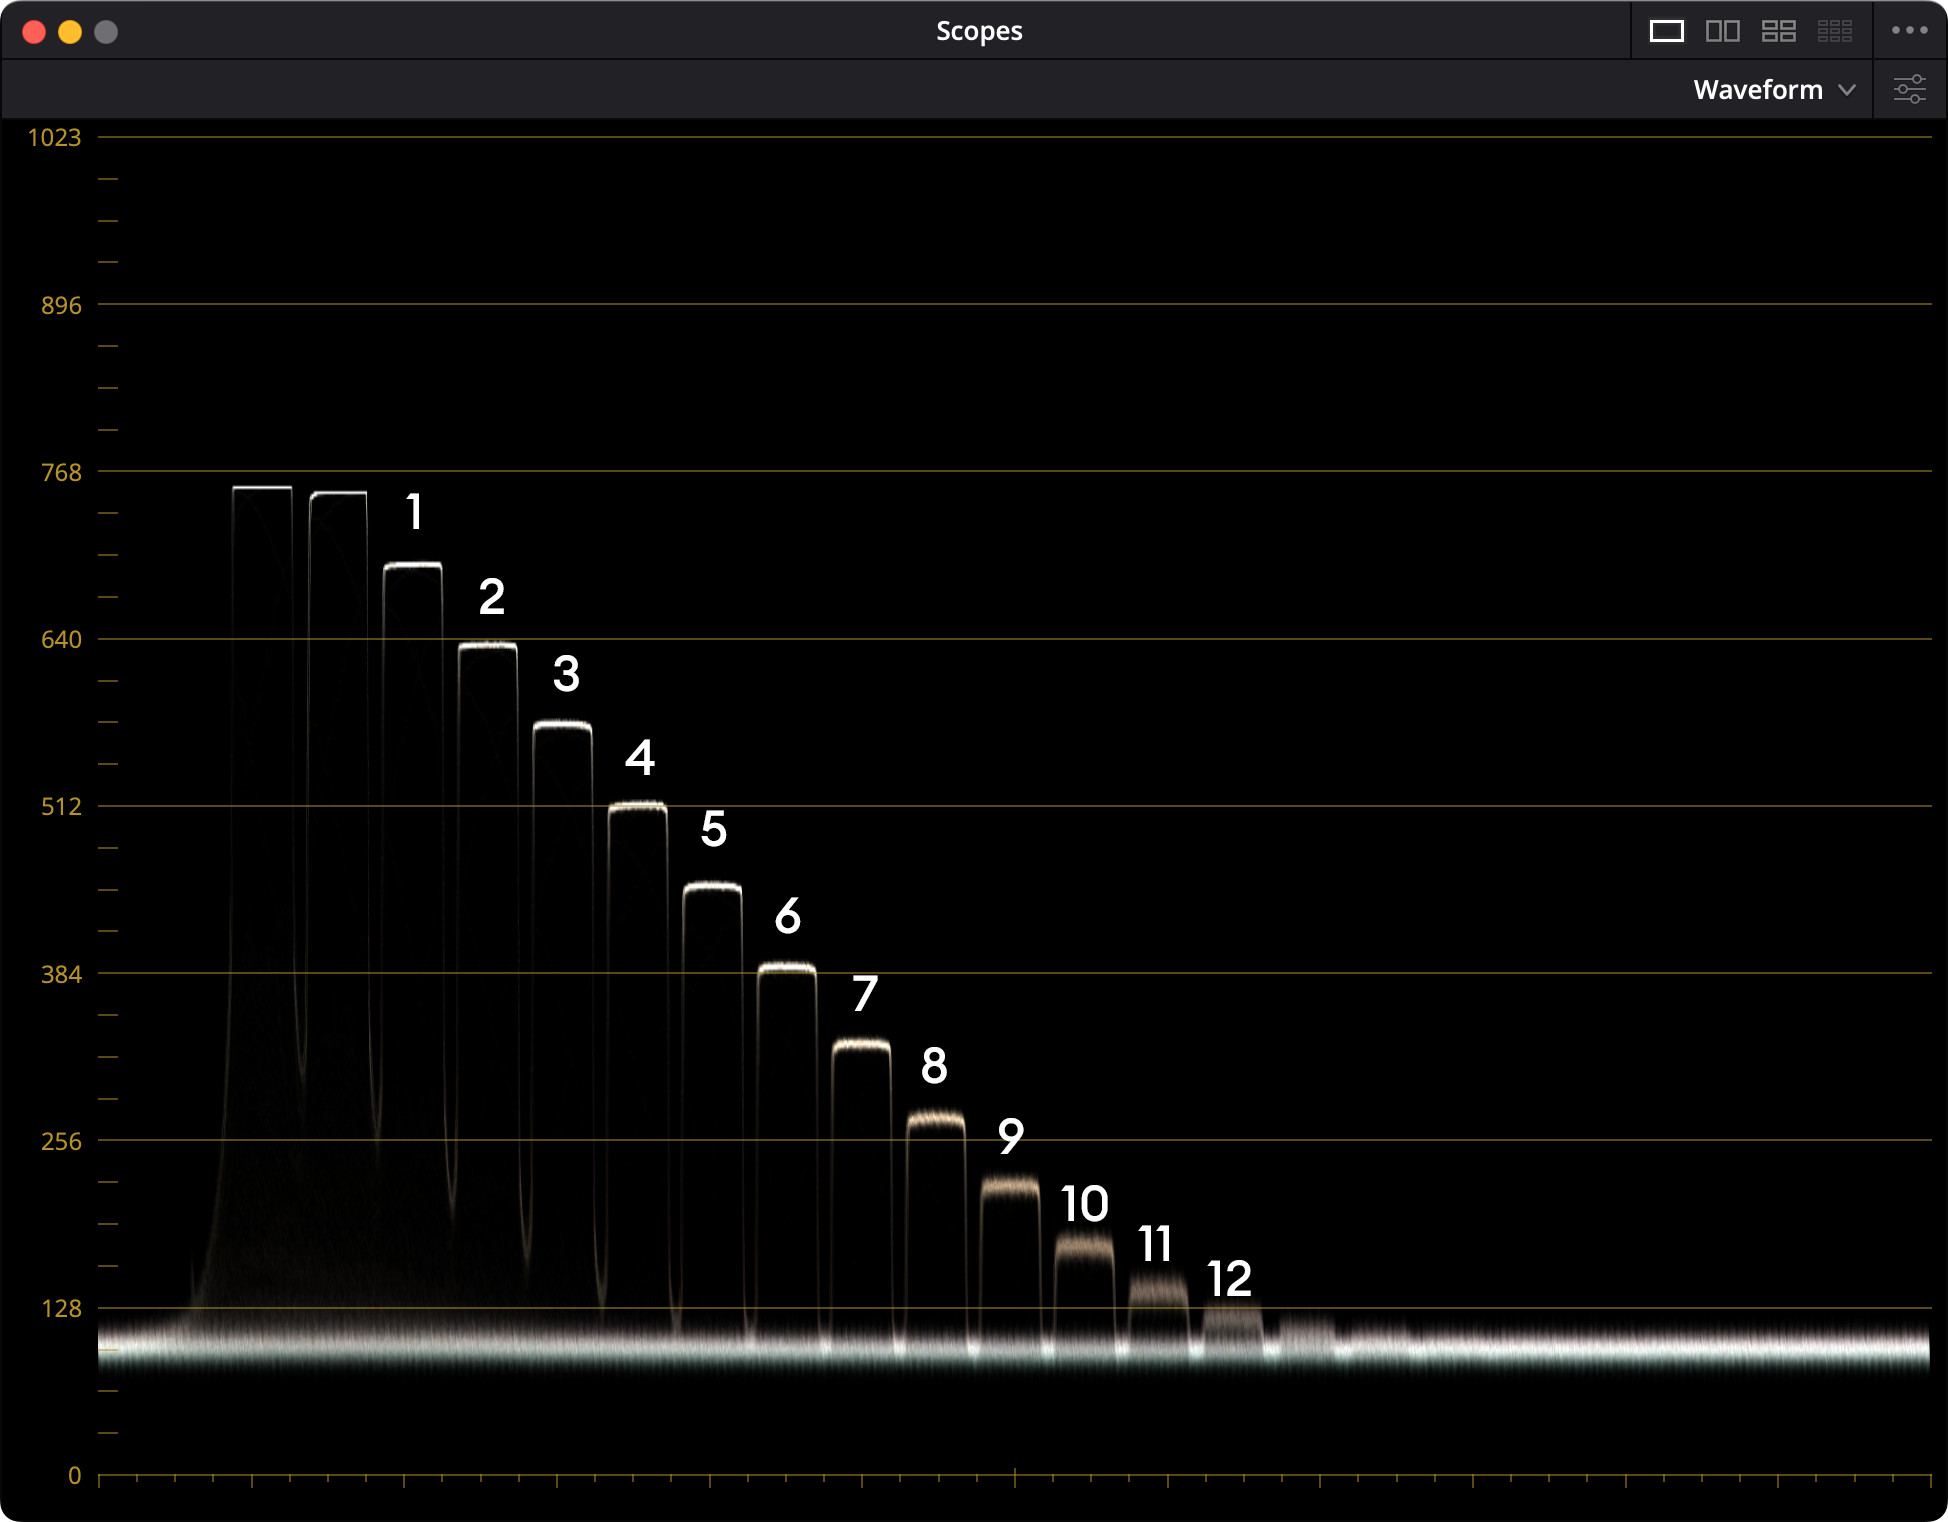This screenshot has width=1948, height=1522.
Task: Click step label number 12
Action: click(1229, 1279)
